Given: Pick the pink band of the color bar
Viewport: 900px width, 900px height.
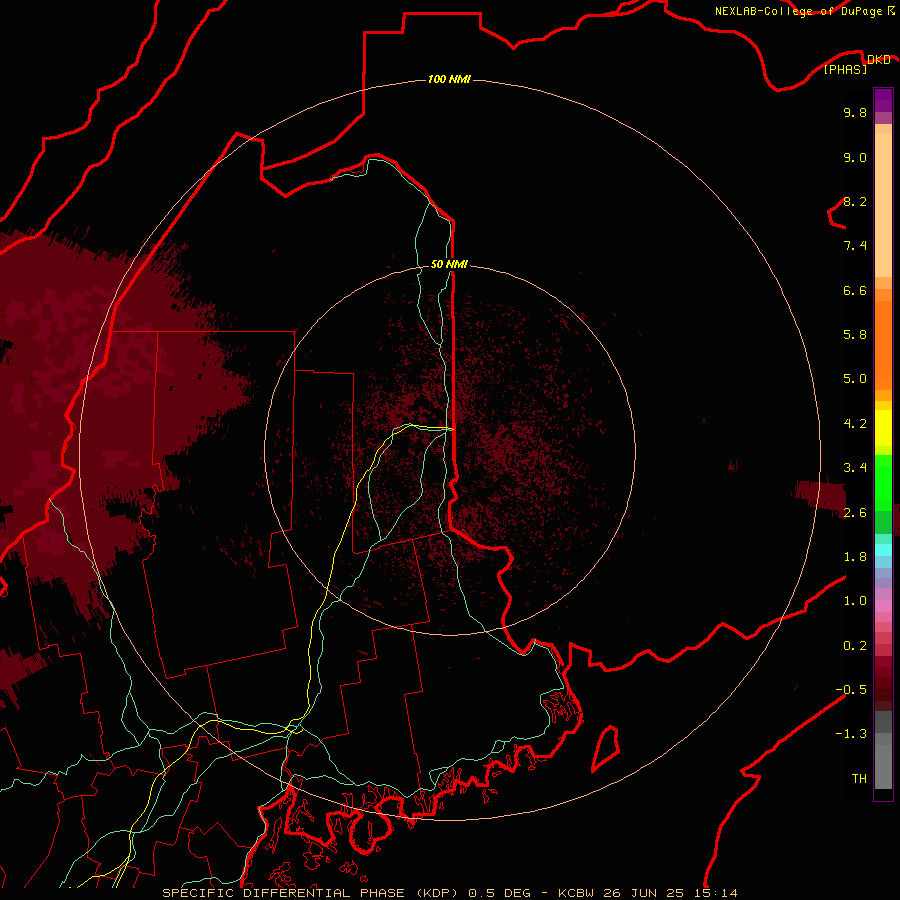Looking at the screenshot, I should click(883, 606).
